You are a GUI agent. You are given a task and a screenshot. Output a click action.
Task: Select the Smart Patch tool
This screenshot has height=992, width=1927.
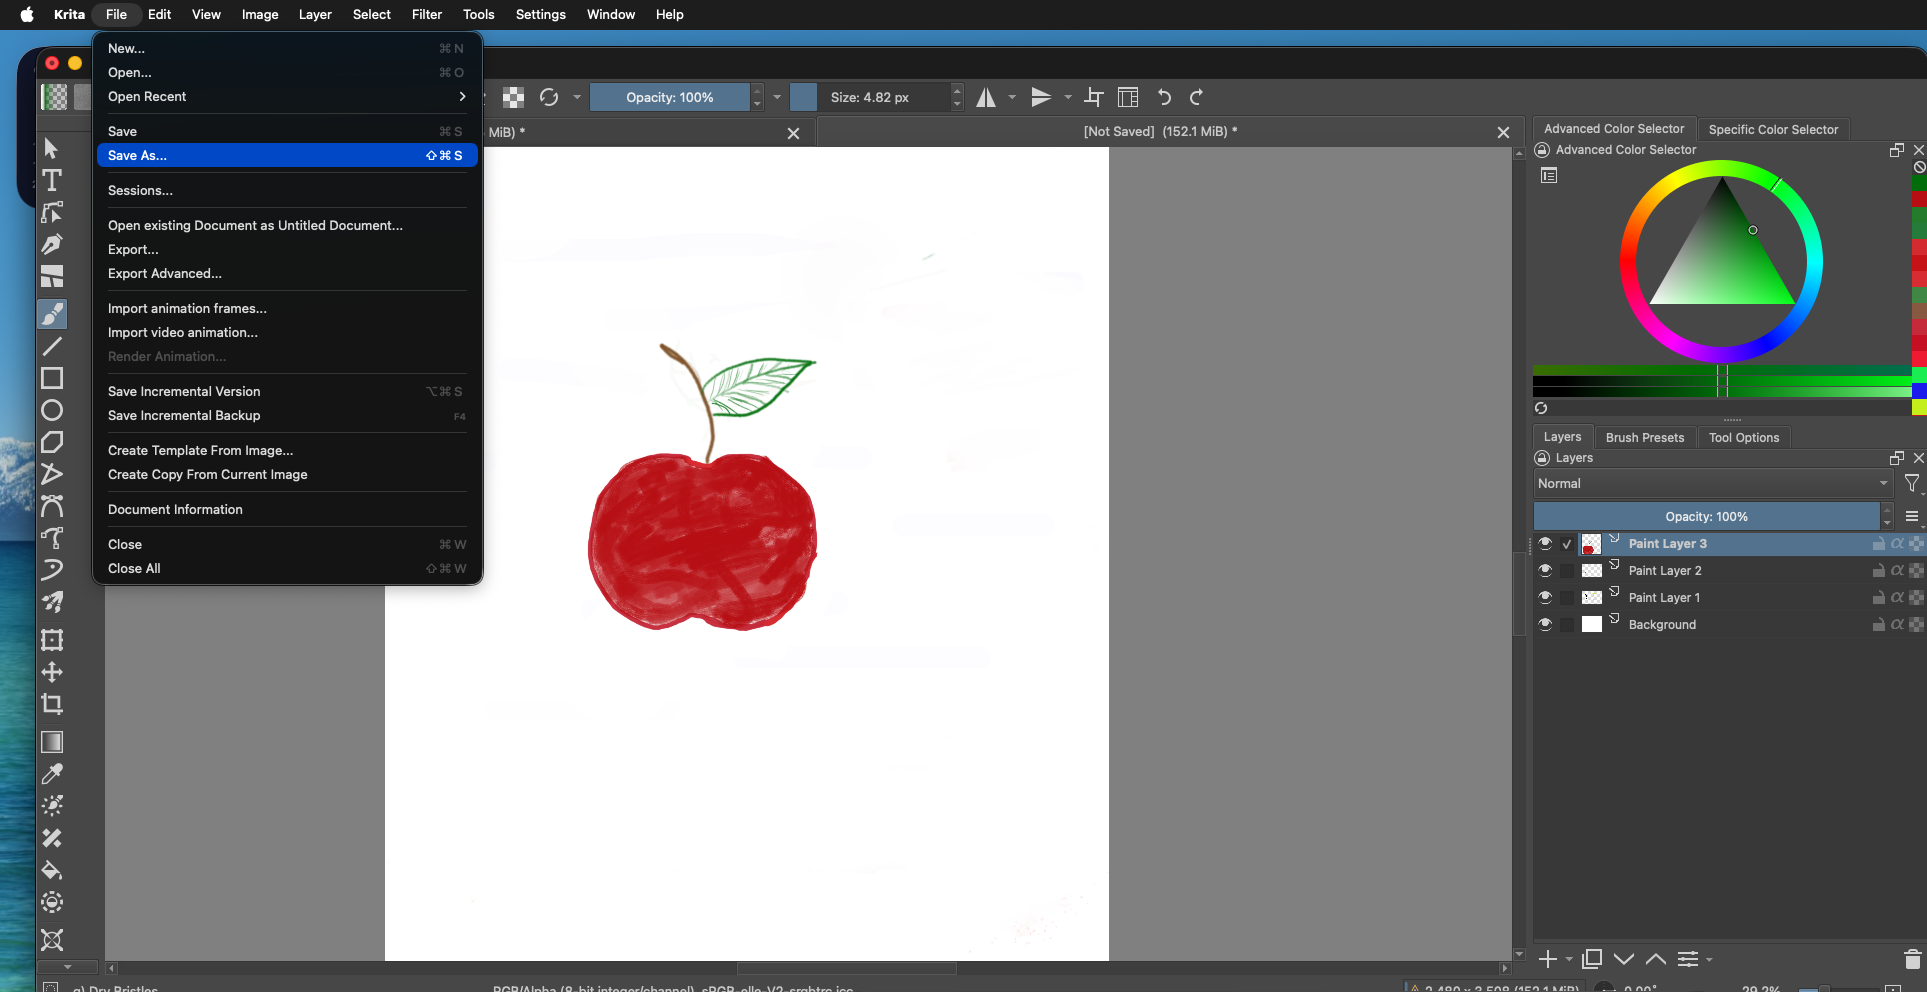52,838
